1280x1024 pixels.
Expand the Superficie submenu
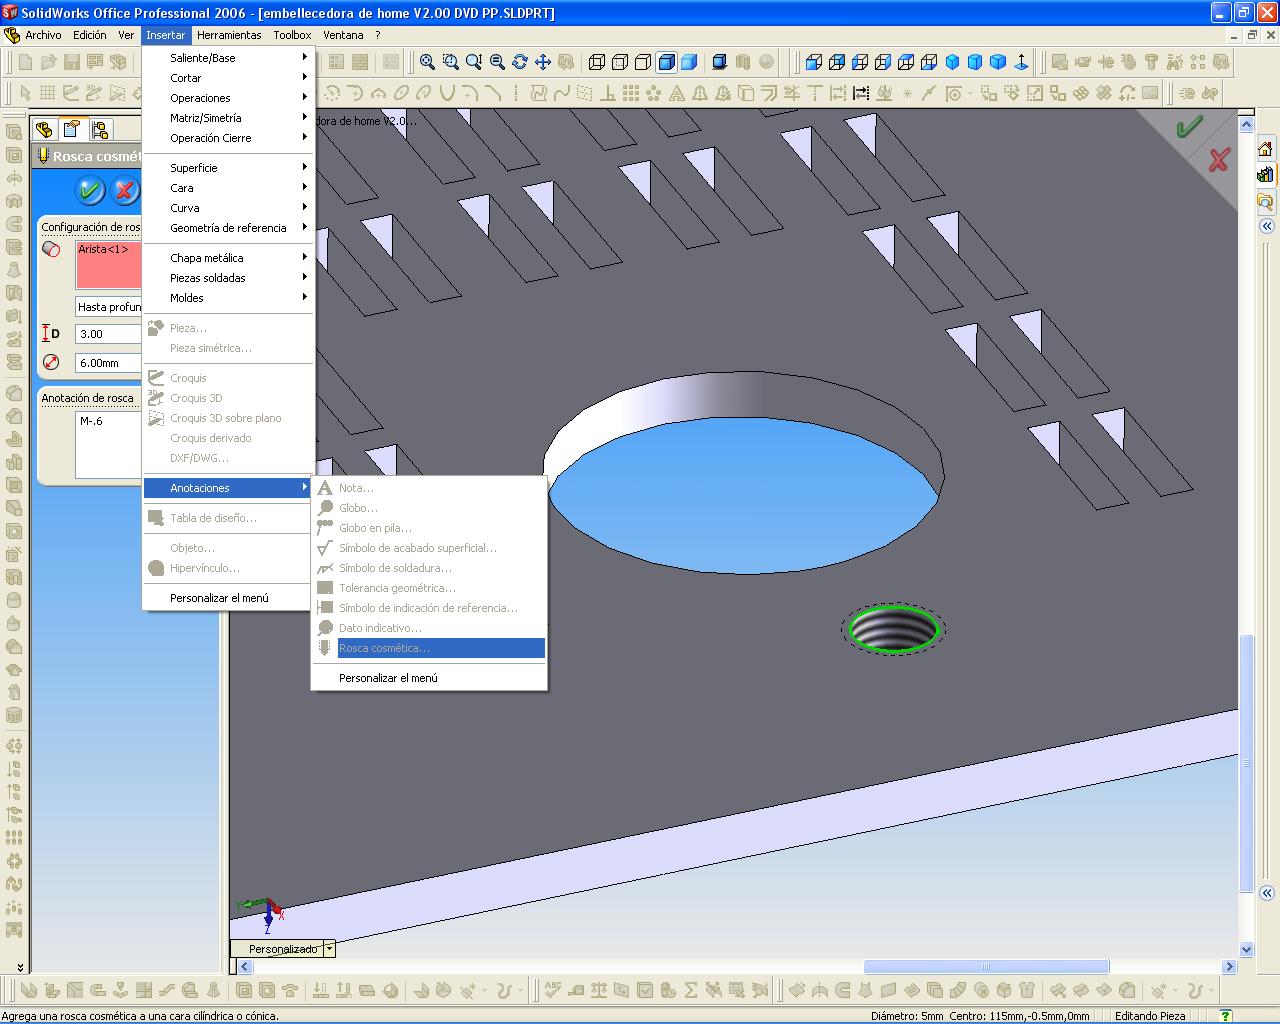pos(228,168)
